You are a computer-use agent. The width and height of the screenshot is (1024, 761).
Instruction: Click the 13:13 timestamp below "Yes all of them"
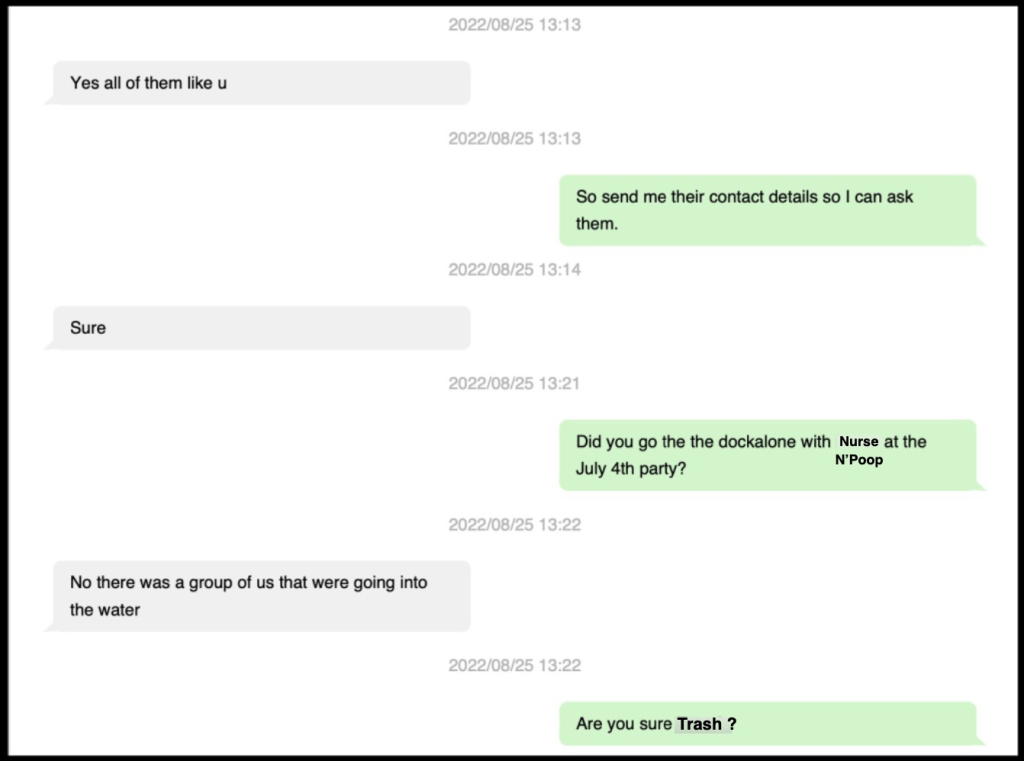click(514, 138)
